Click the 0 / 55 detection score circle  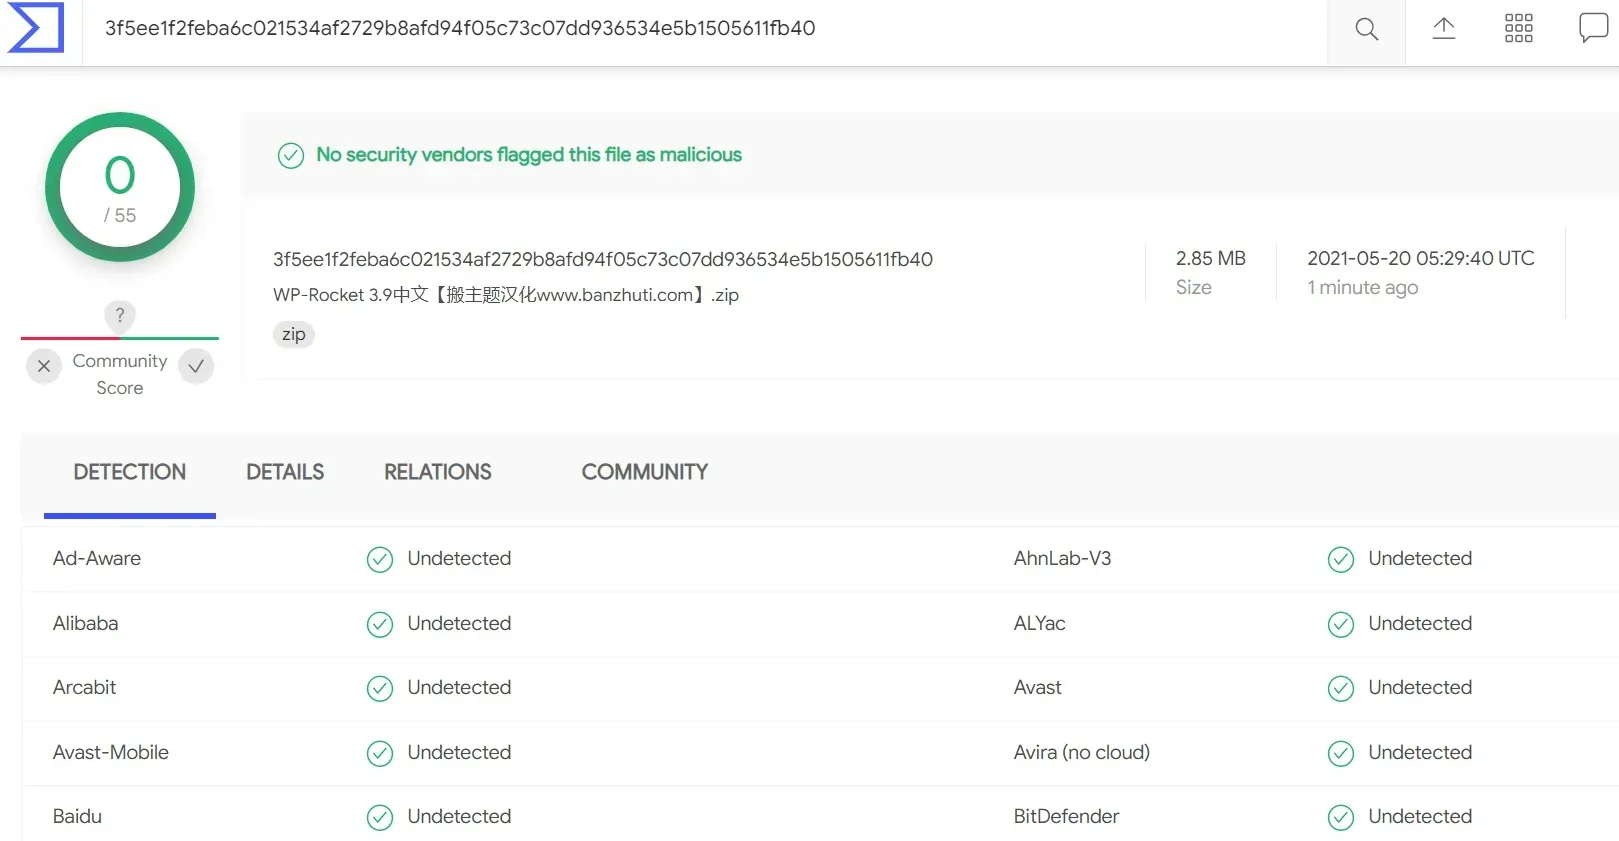click(x=120, y=187)
